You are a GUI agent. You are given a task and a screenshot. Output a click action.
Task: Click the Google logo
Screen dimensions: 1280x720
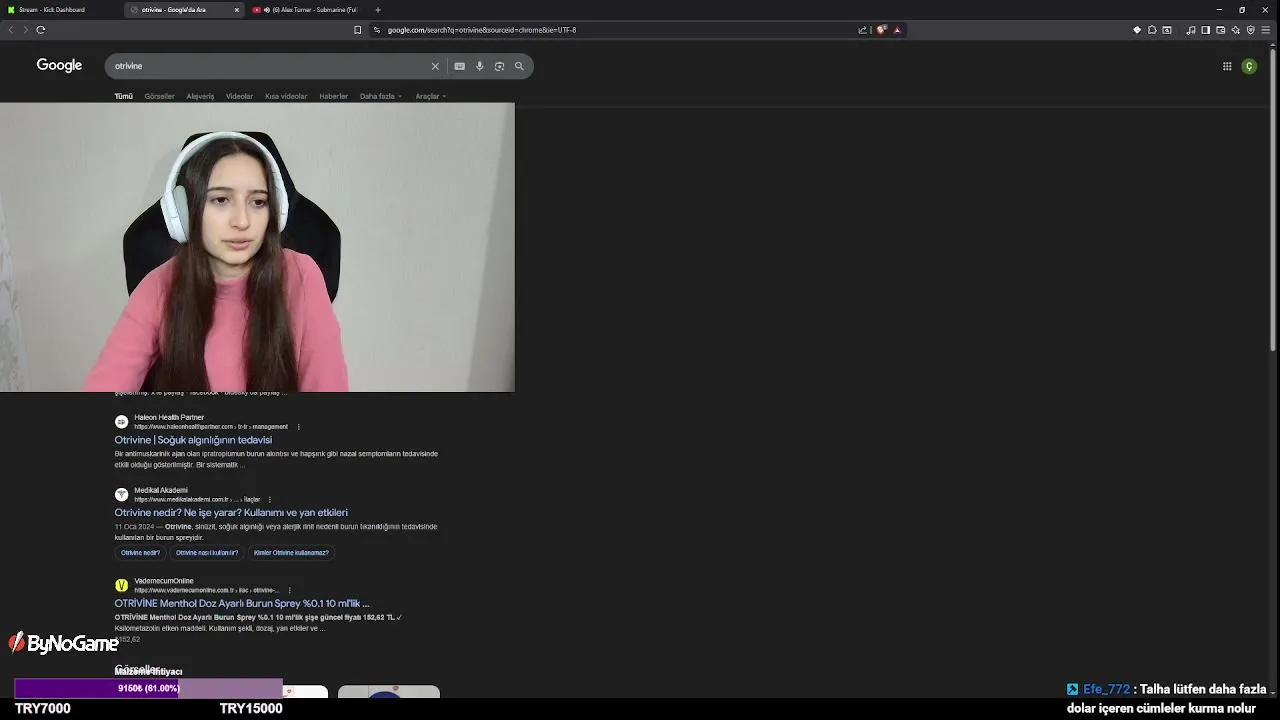pos(59,65)
